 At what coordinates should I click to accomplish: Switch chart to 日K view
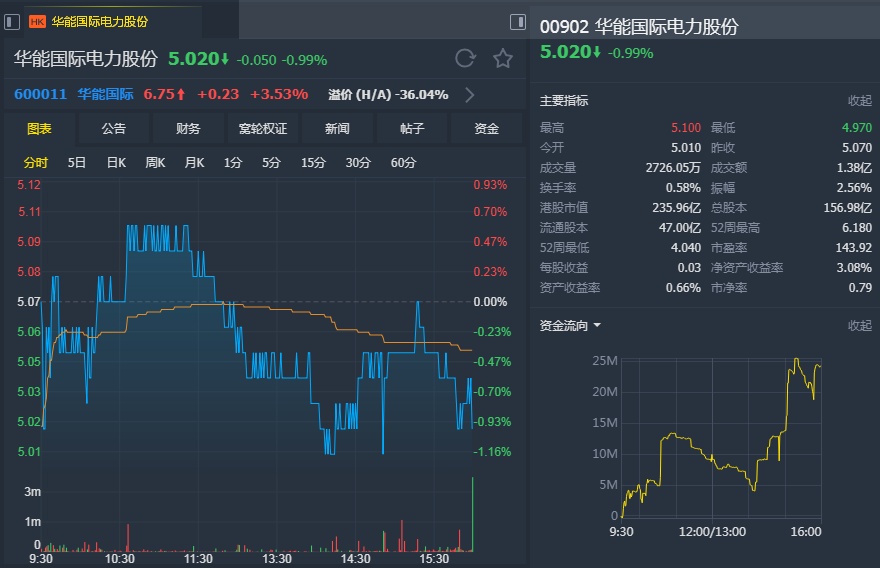point(116,163)
